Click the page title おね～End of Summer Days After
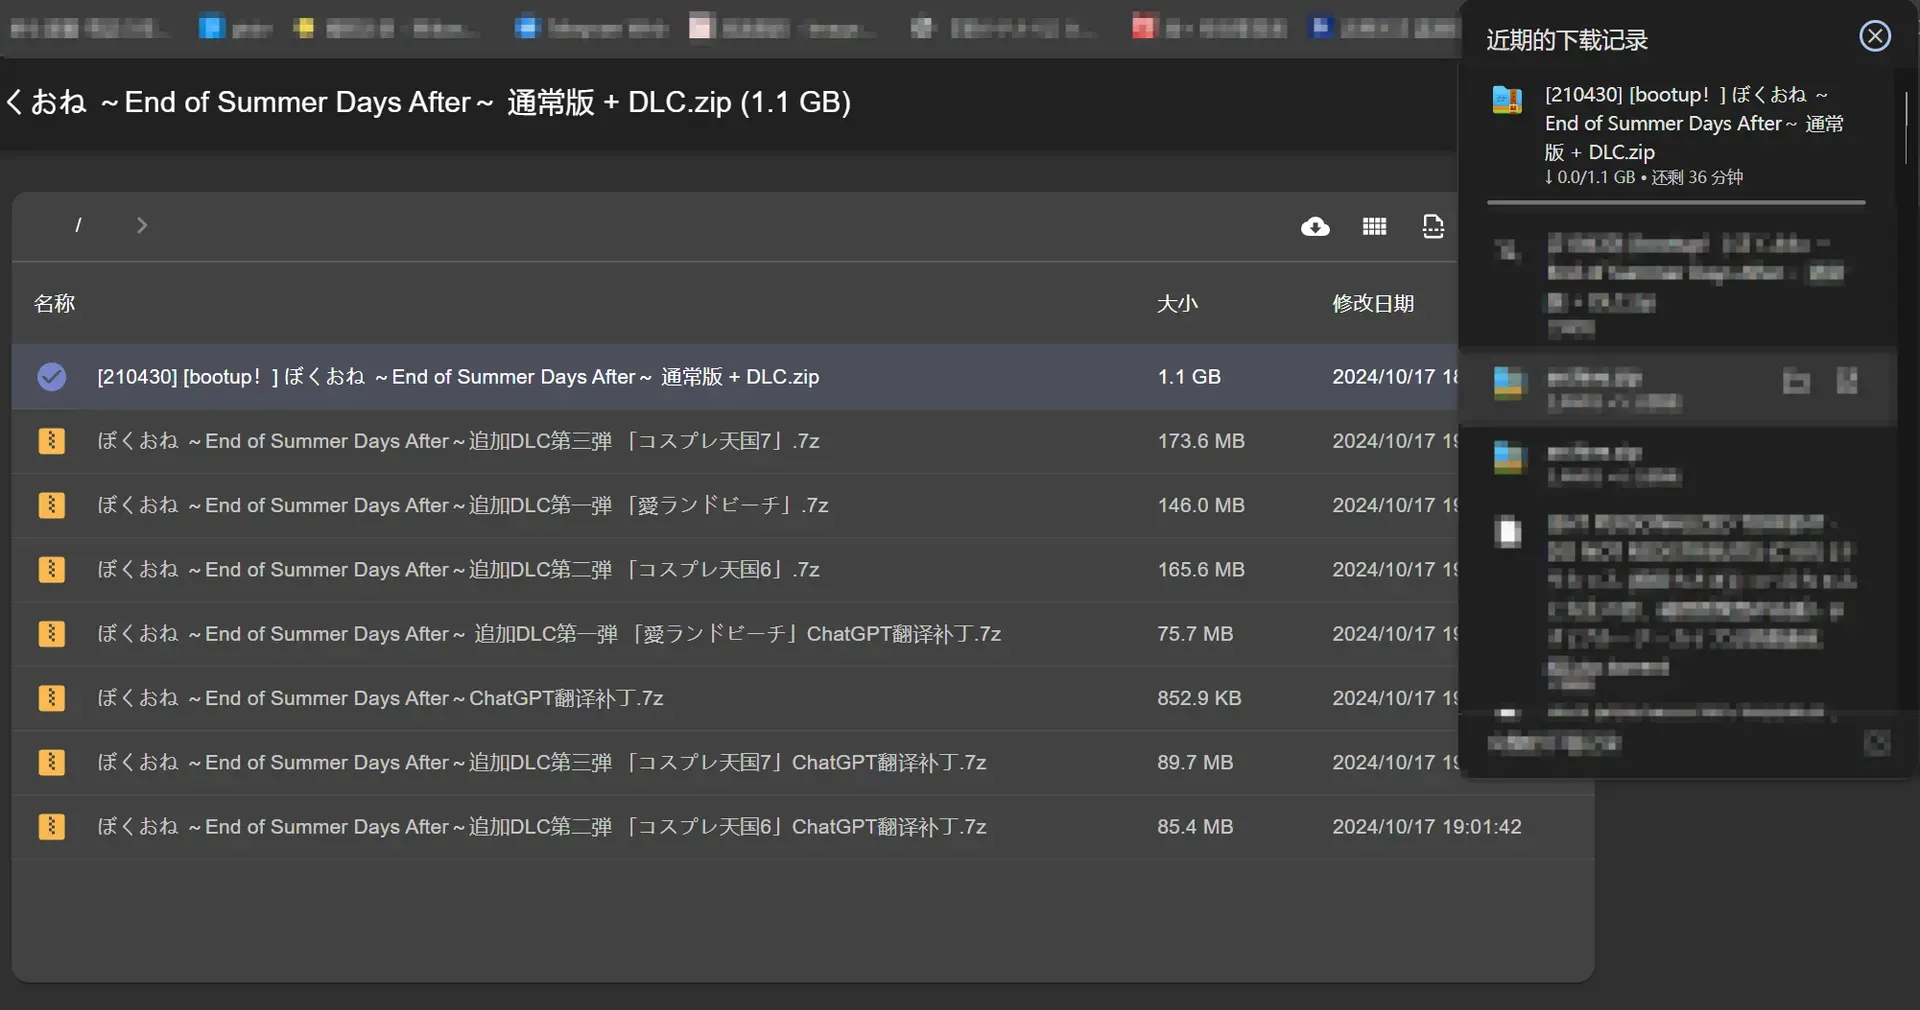The image size is (1920, 1010). [x=429, y=102]
